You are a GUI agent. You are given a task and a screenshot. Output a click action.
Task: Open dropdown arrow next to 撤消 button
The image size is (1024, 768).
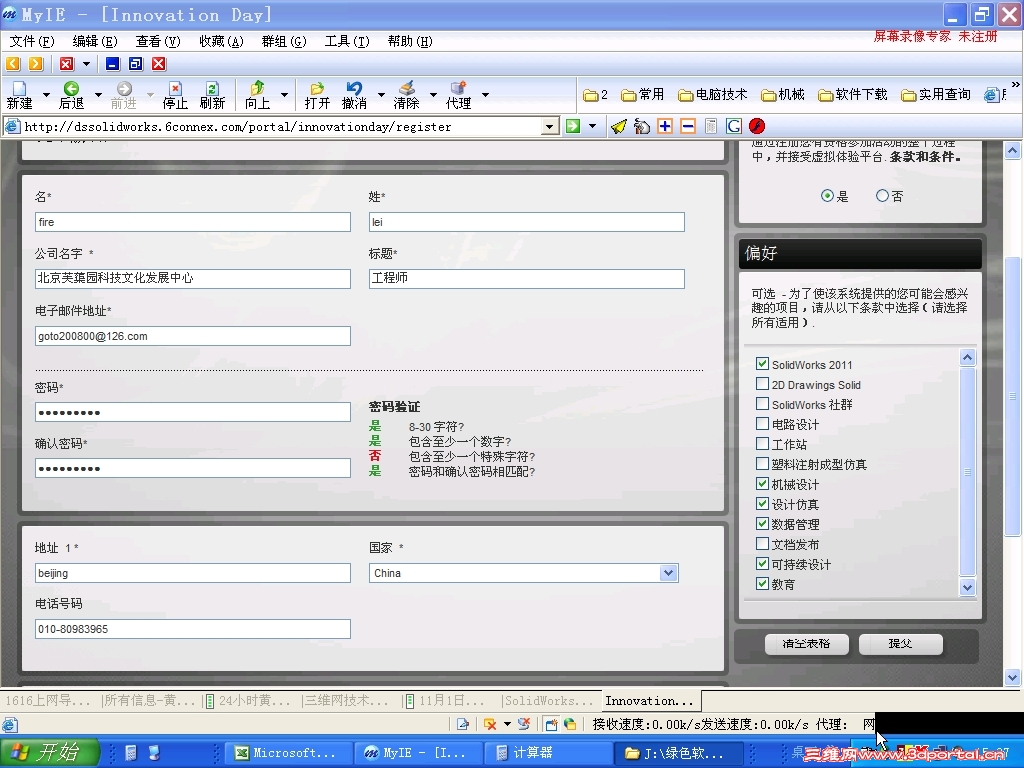(x=381, y=95)
